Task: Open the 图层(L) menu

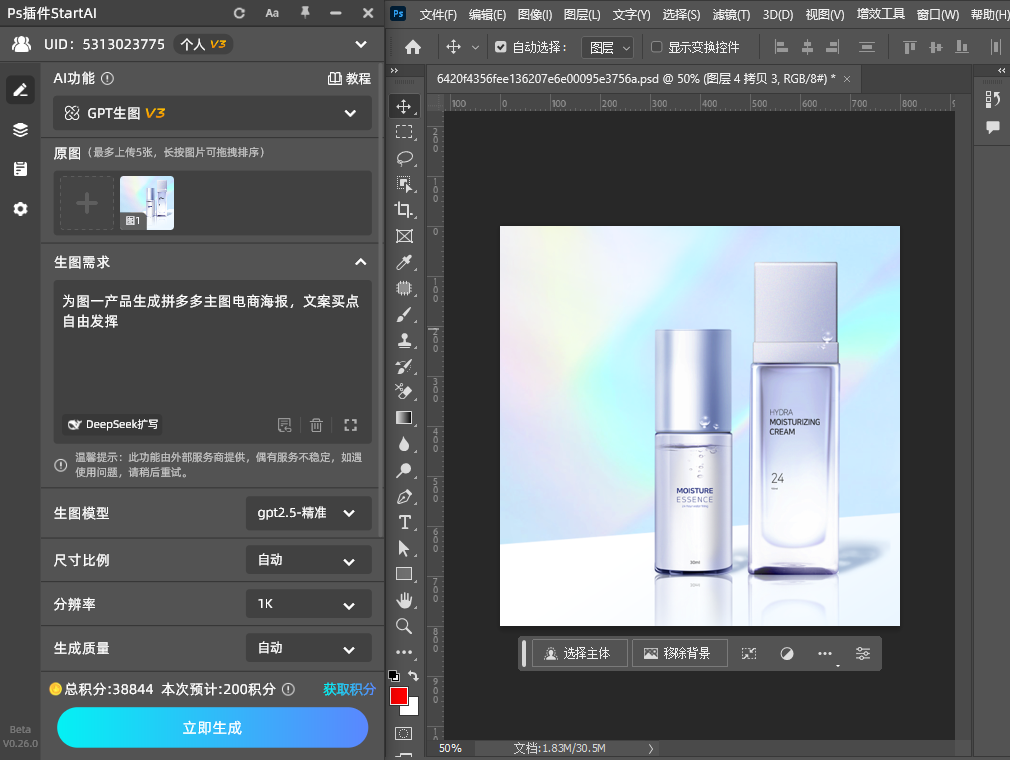Action: click(582, 14)
